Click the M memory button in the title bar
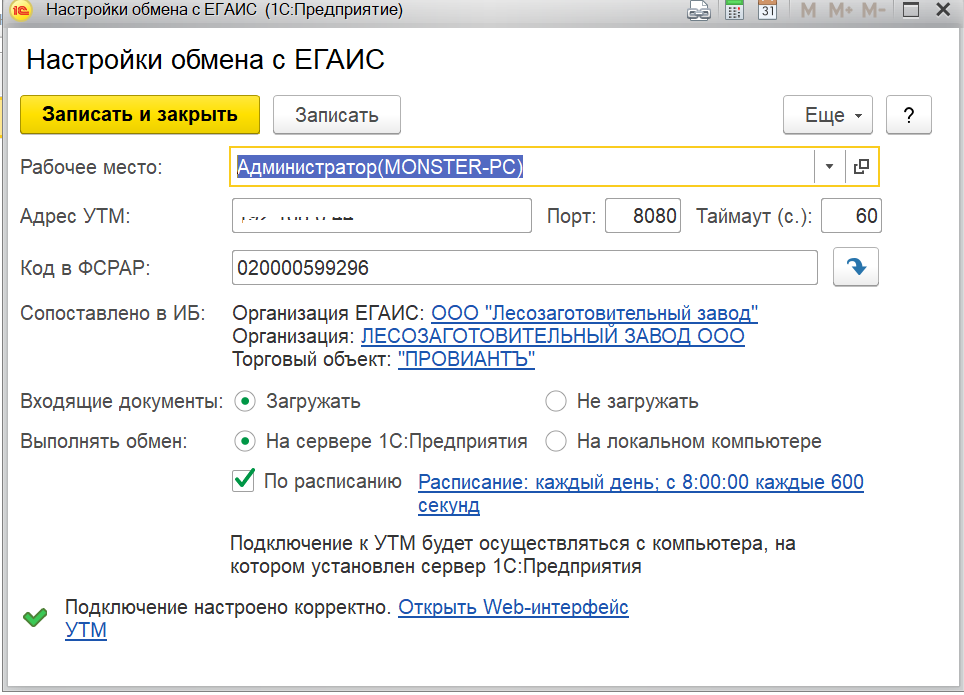This screenshot has height=695, width=964. click(x=808, y=10)
